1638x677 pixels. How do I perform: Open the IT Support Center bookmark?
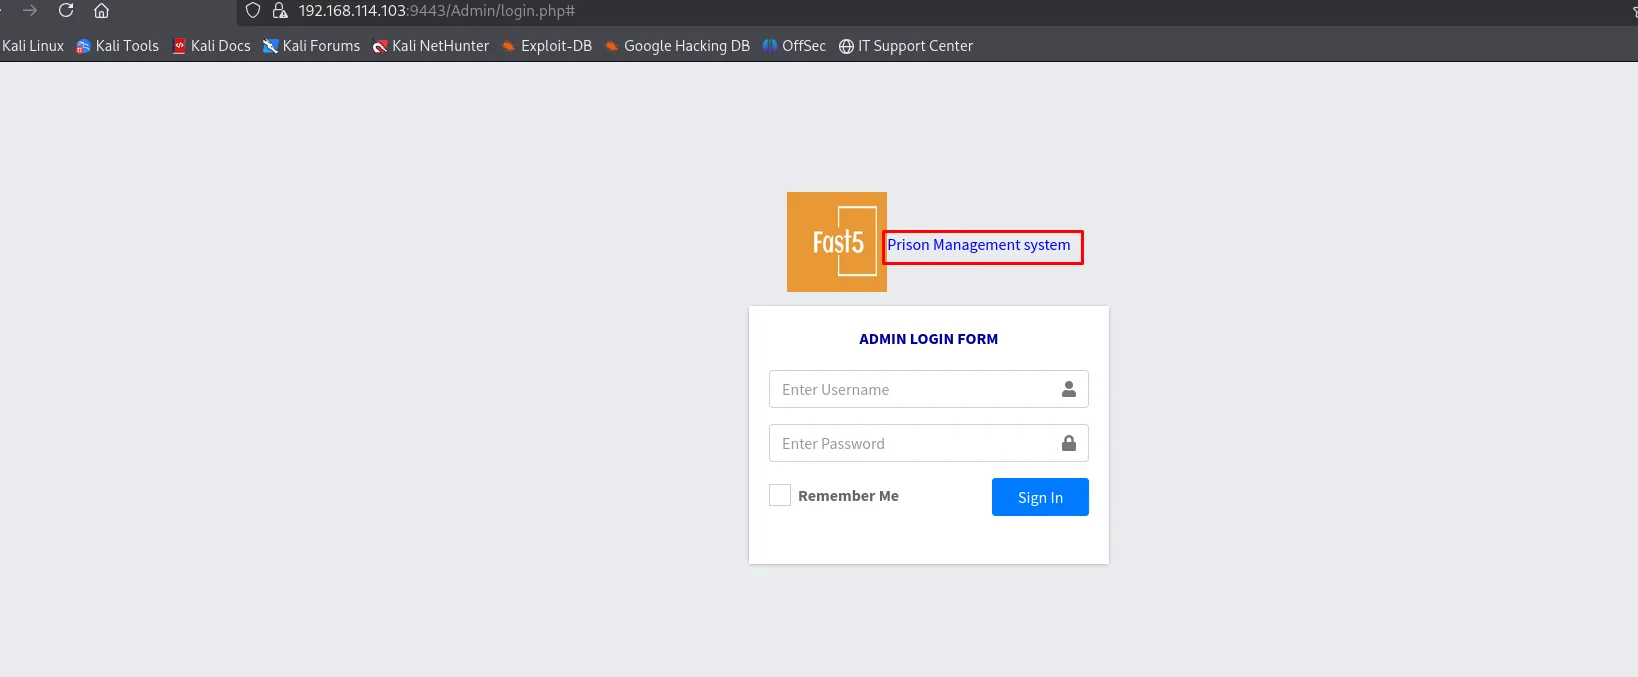pos(905,46)
